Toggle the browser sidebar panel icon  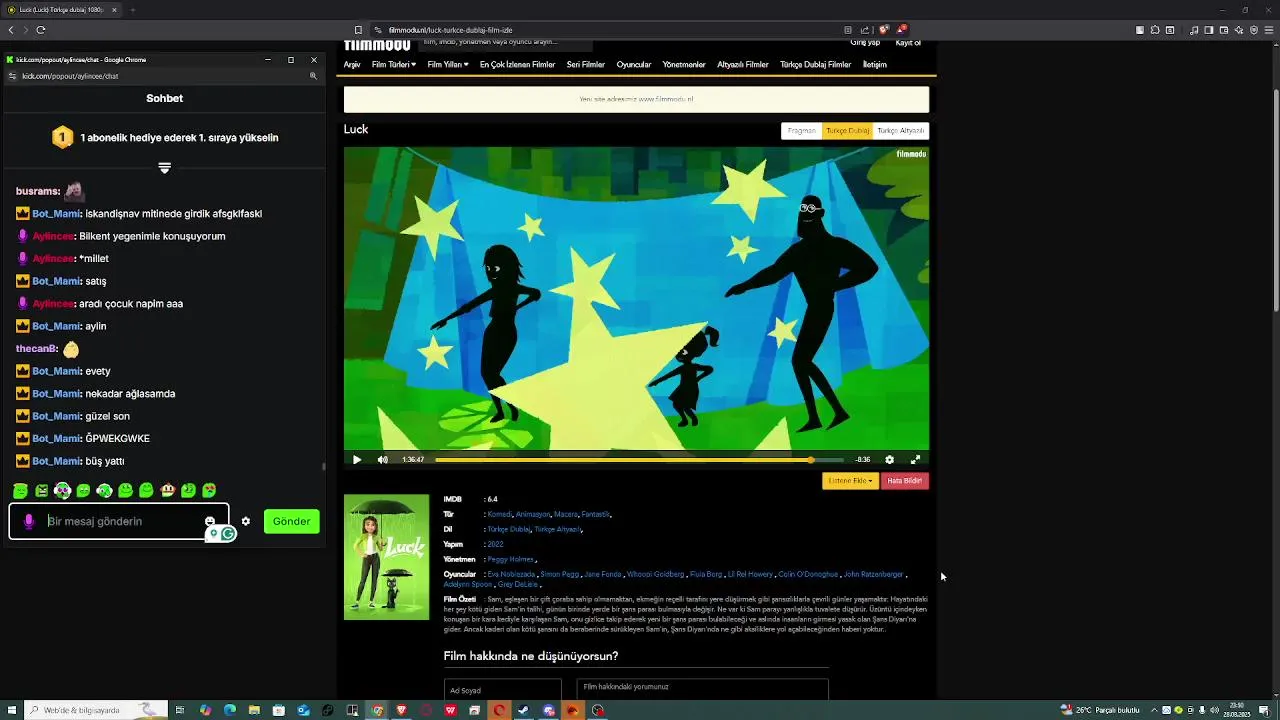tap(1209, 30)
